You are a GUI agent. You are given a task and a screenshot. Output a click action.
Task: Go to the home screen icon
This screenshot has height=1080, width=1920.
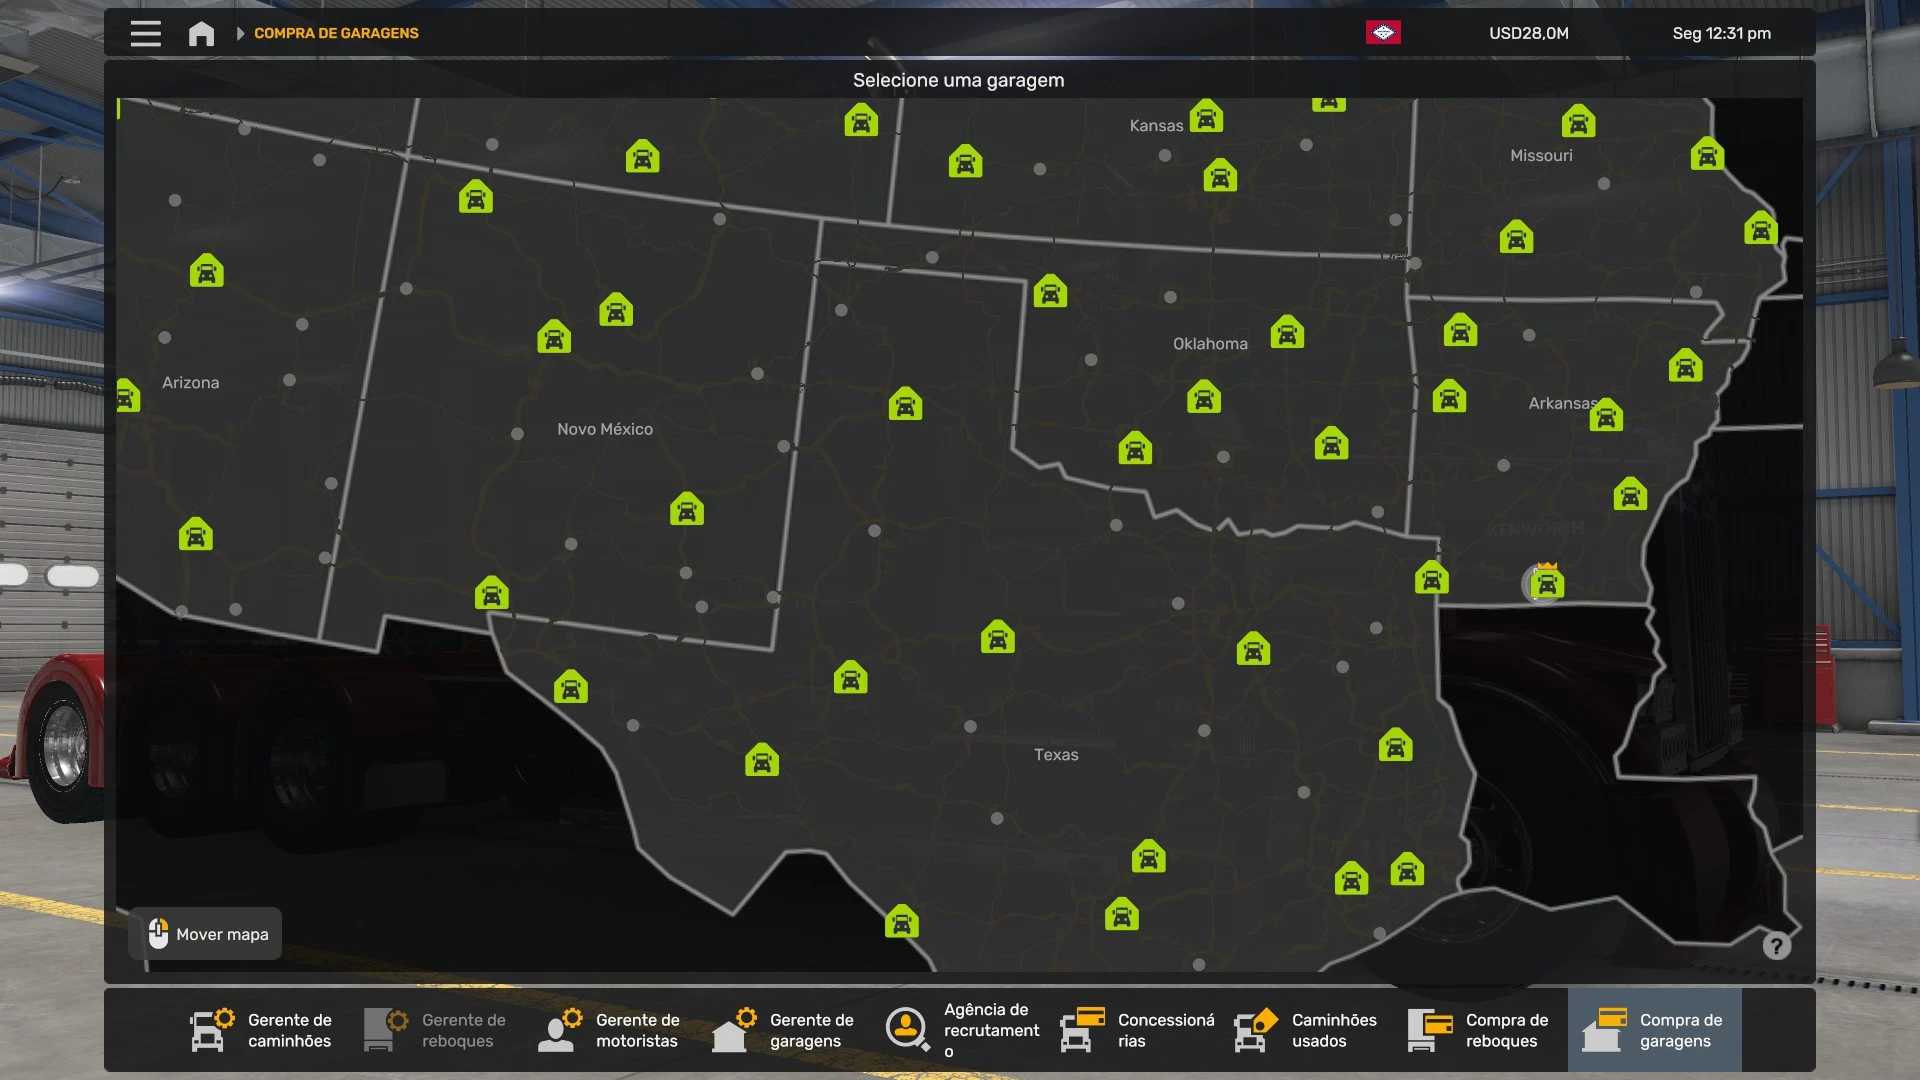click(x=201, y=33)
